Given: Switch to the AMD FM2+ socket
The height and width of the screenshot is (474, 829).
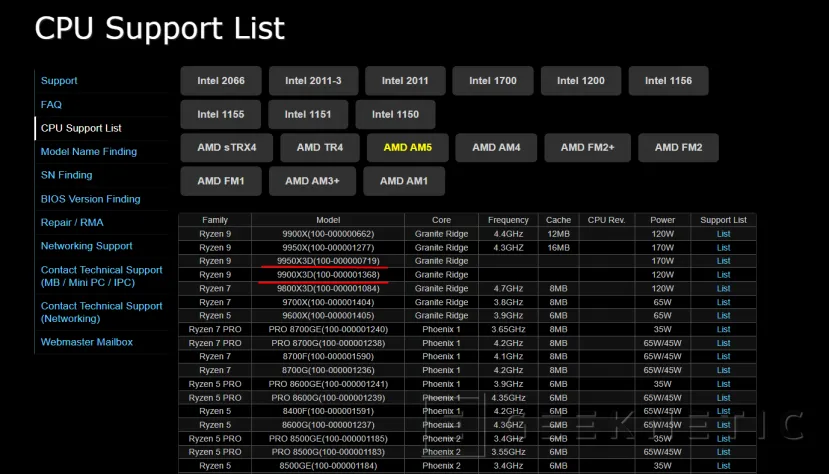Looking at the screenshot, I should (x=587, y=147).
